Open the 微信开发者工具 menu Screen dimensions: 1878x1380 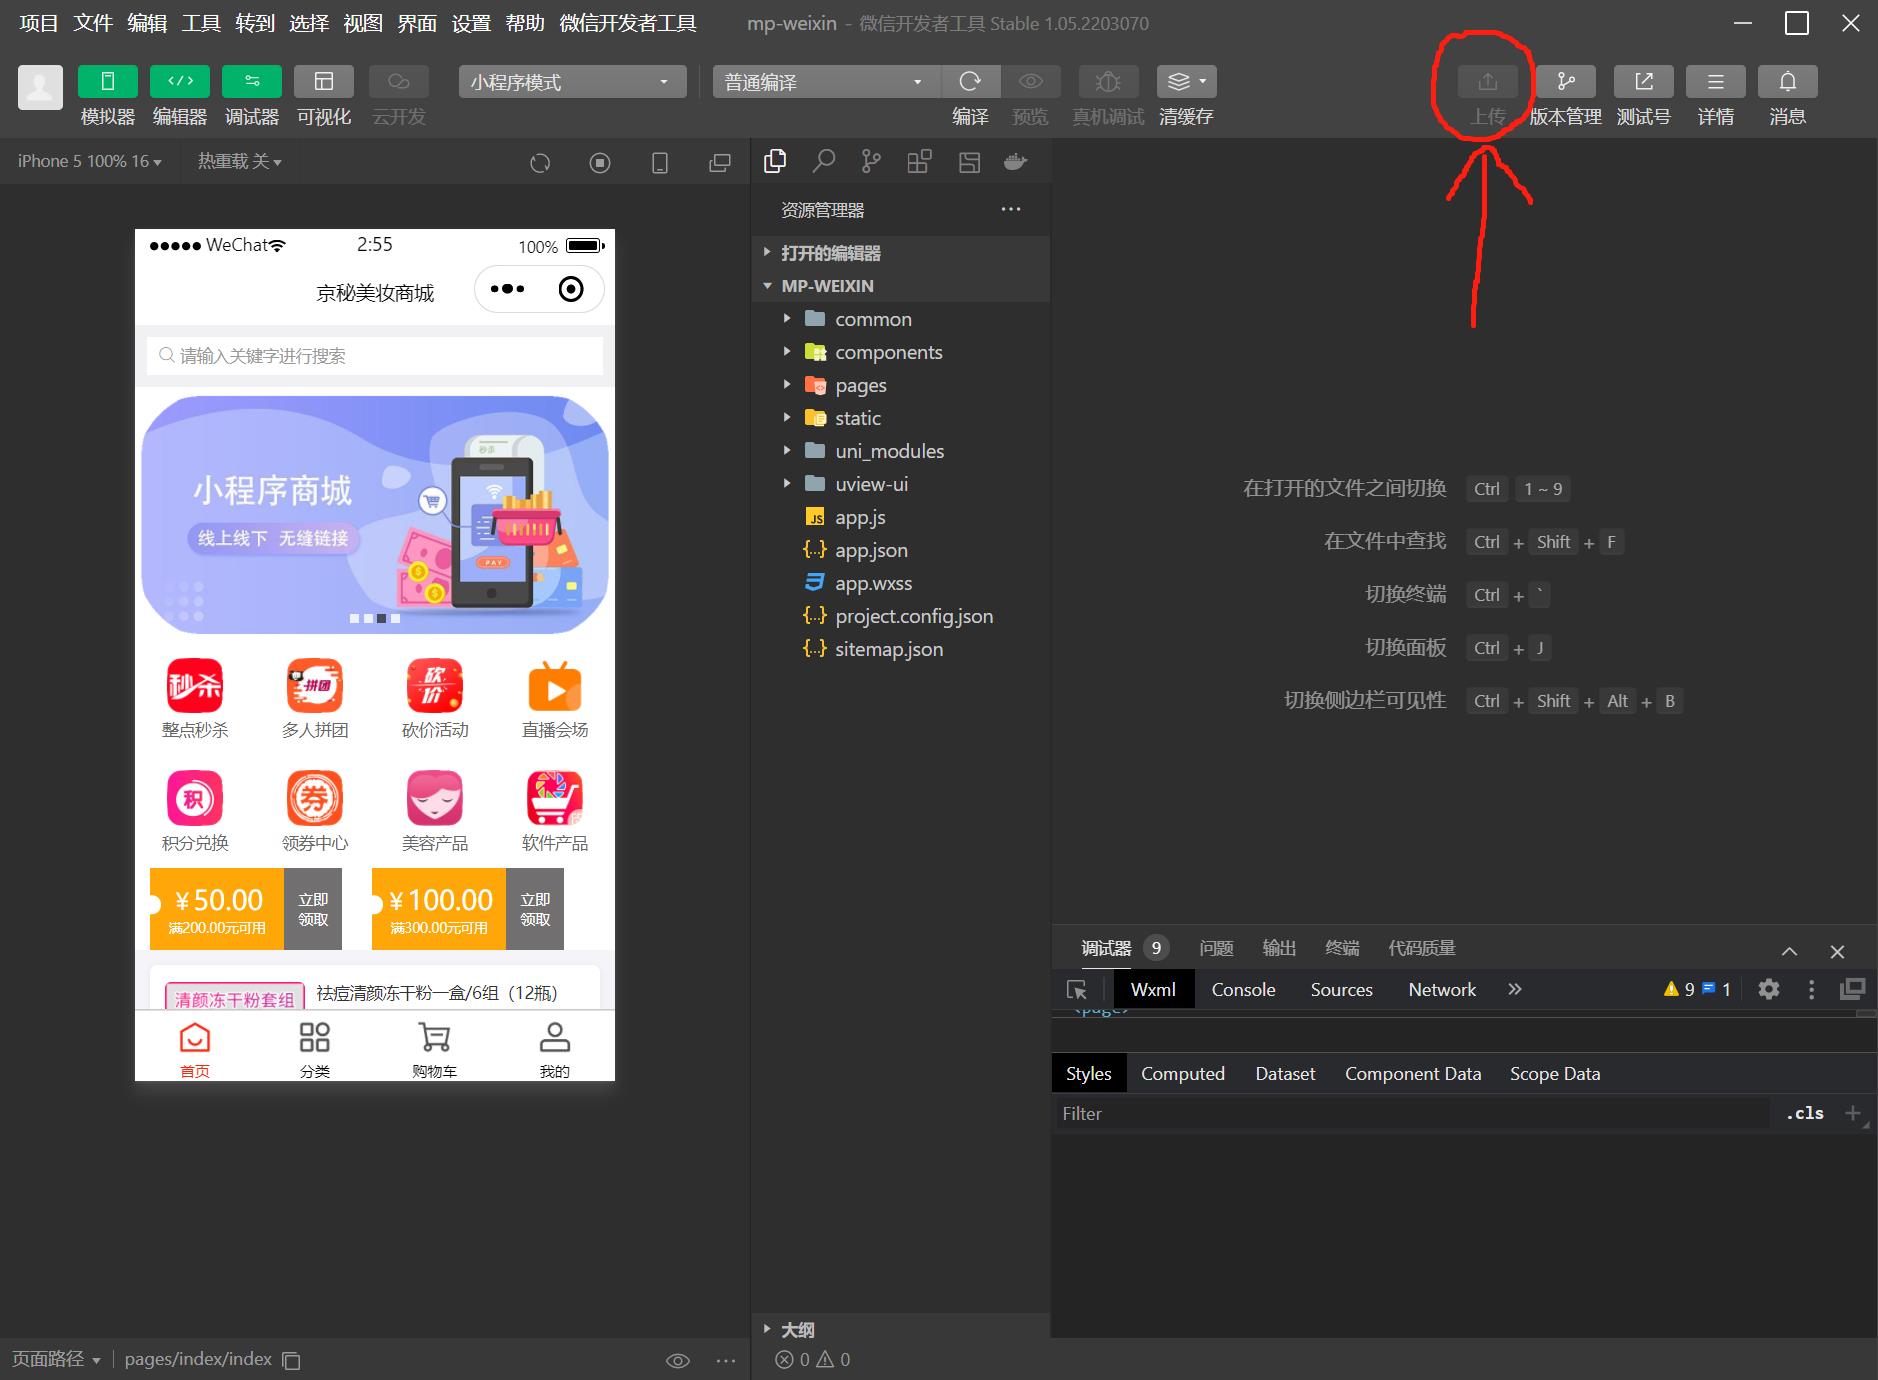[x=628, y=23]
